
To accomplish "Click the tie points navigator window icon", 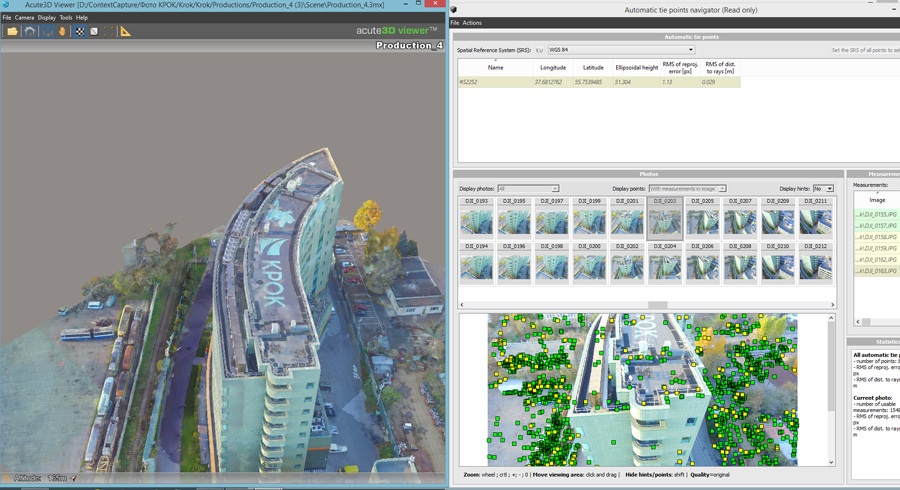I will 453,10.
